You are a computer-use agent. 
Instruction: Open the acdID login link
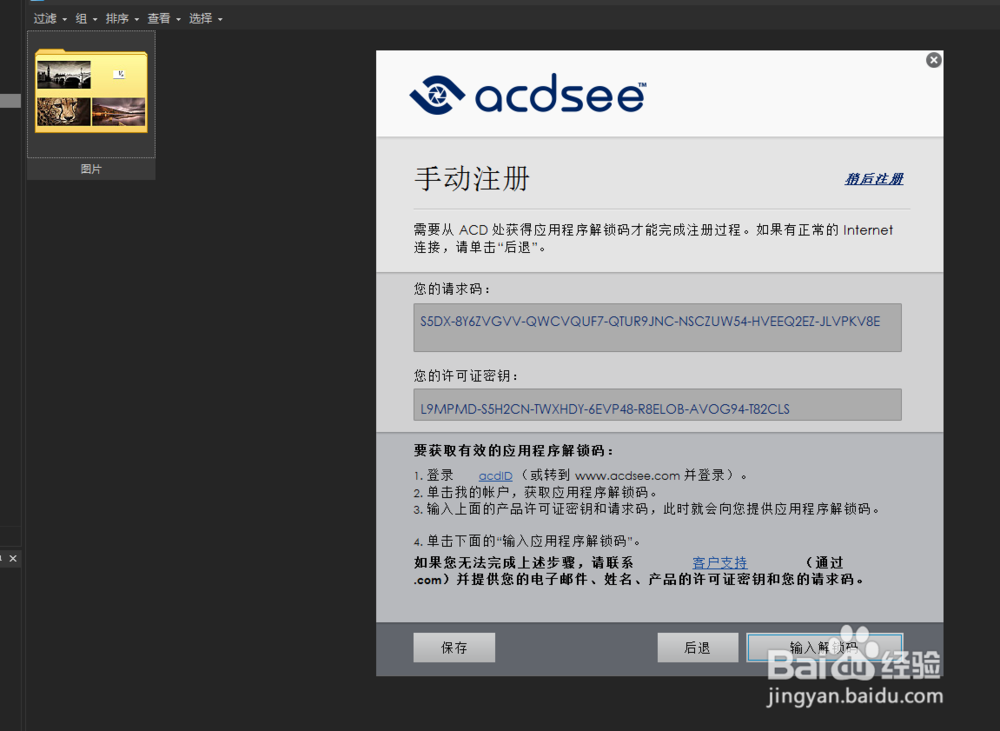pos(496,476)
